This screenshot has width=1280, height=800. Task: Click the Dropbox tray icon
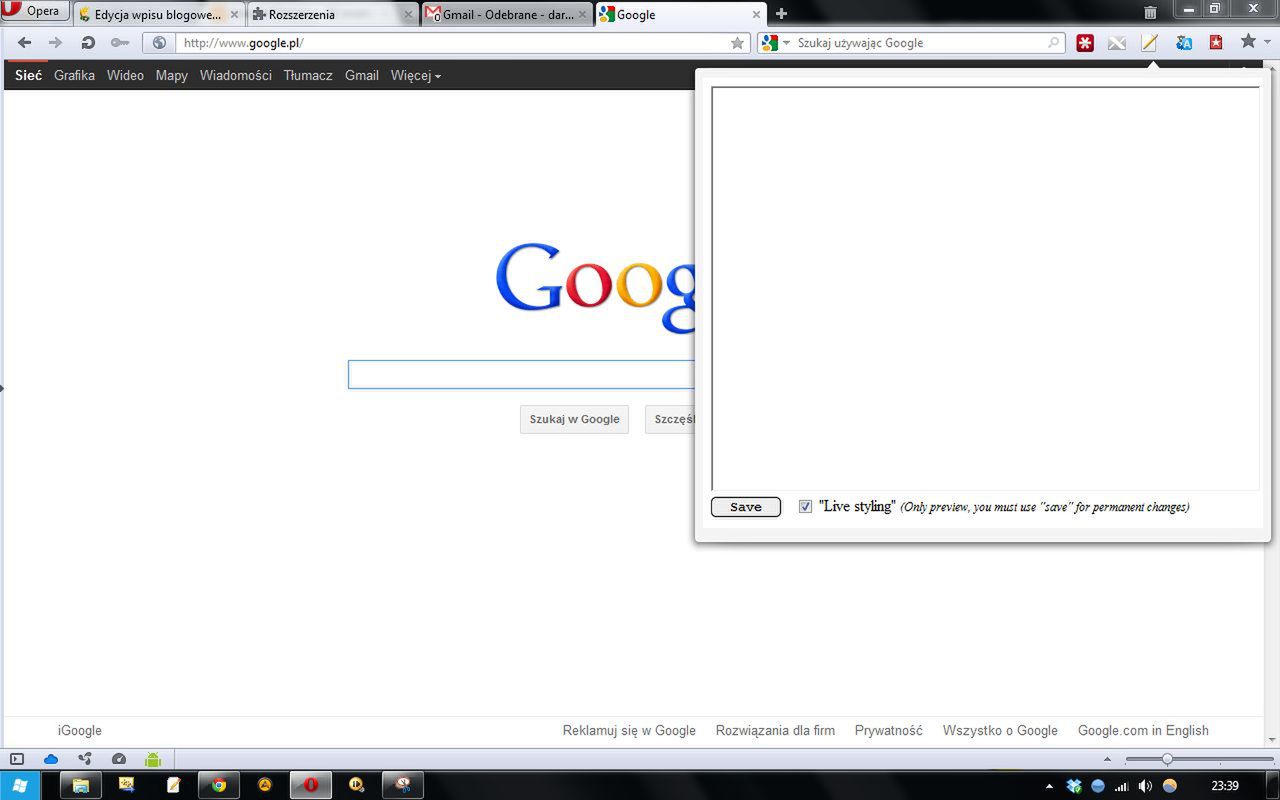pyautogui.click(x=1074, y=786)
